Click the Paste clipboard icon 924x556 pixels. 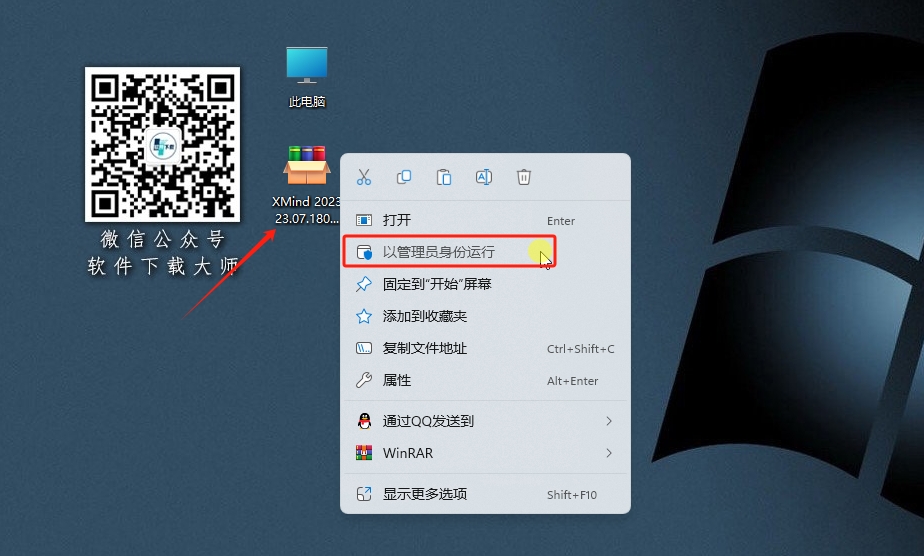click(444, 177)
